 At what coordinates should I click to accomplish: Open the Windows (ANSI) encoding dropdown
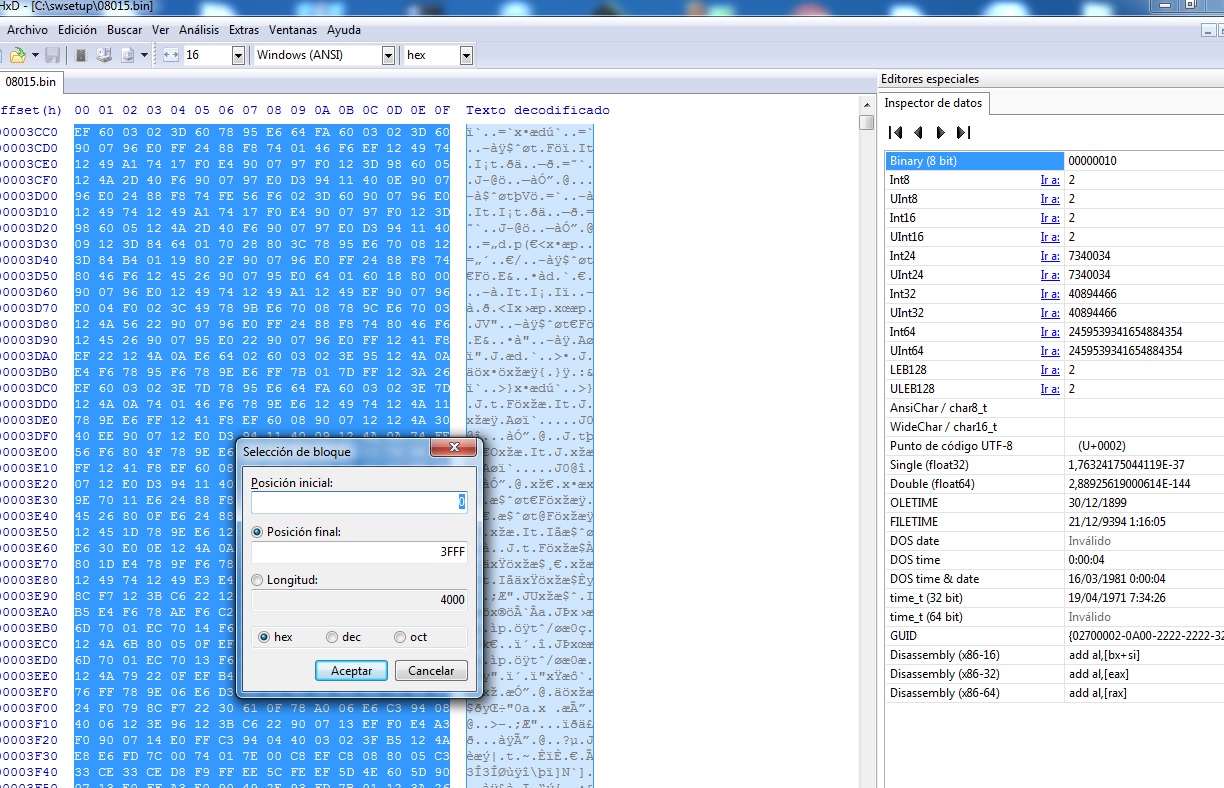coord(388,56)
